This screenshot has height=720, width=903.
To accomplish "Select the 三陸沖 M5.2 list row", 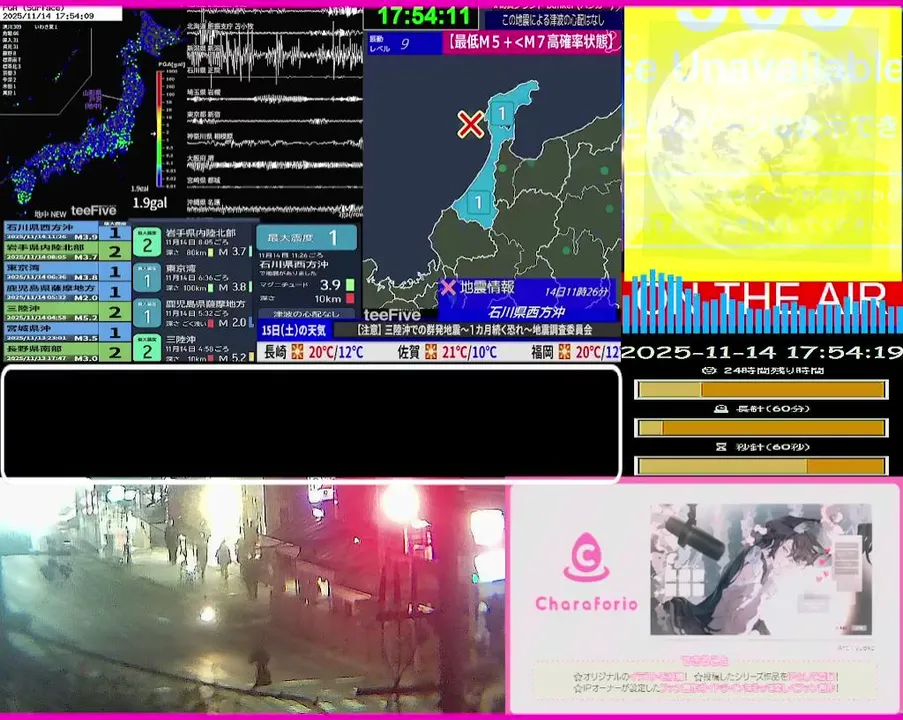I will (67, 312).
